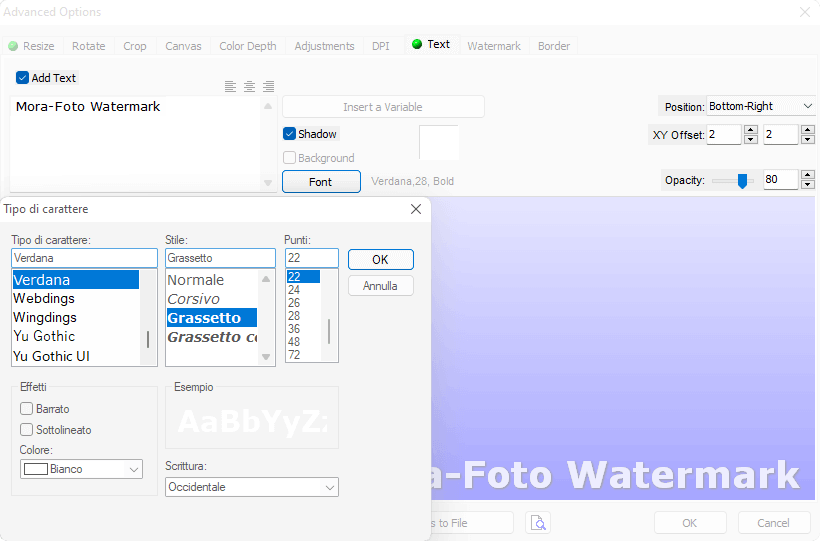Switch to the Crop tab
The image size is (820, 541).
coord(135,46)
